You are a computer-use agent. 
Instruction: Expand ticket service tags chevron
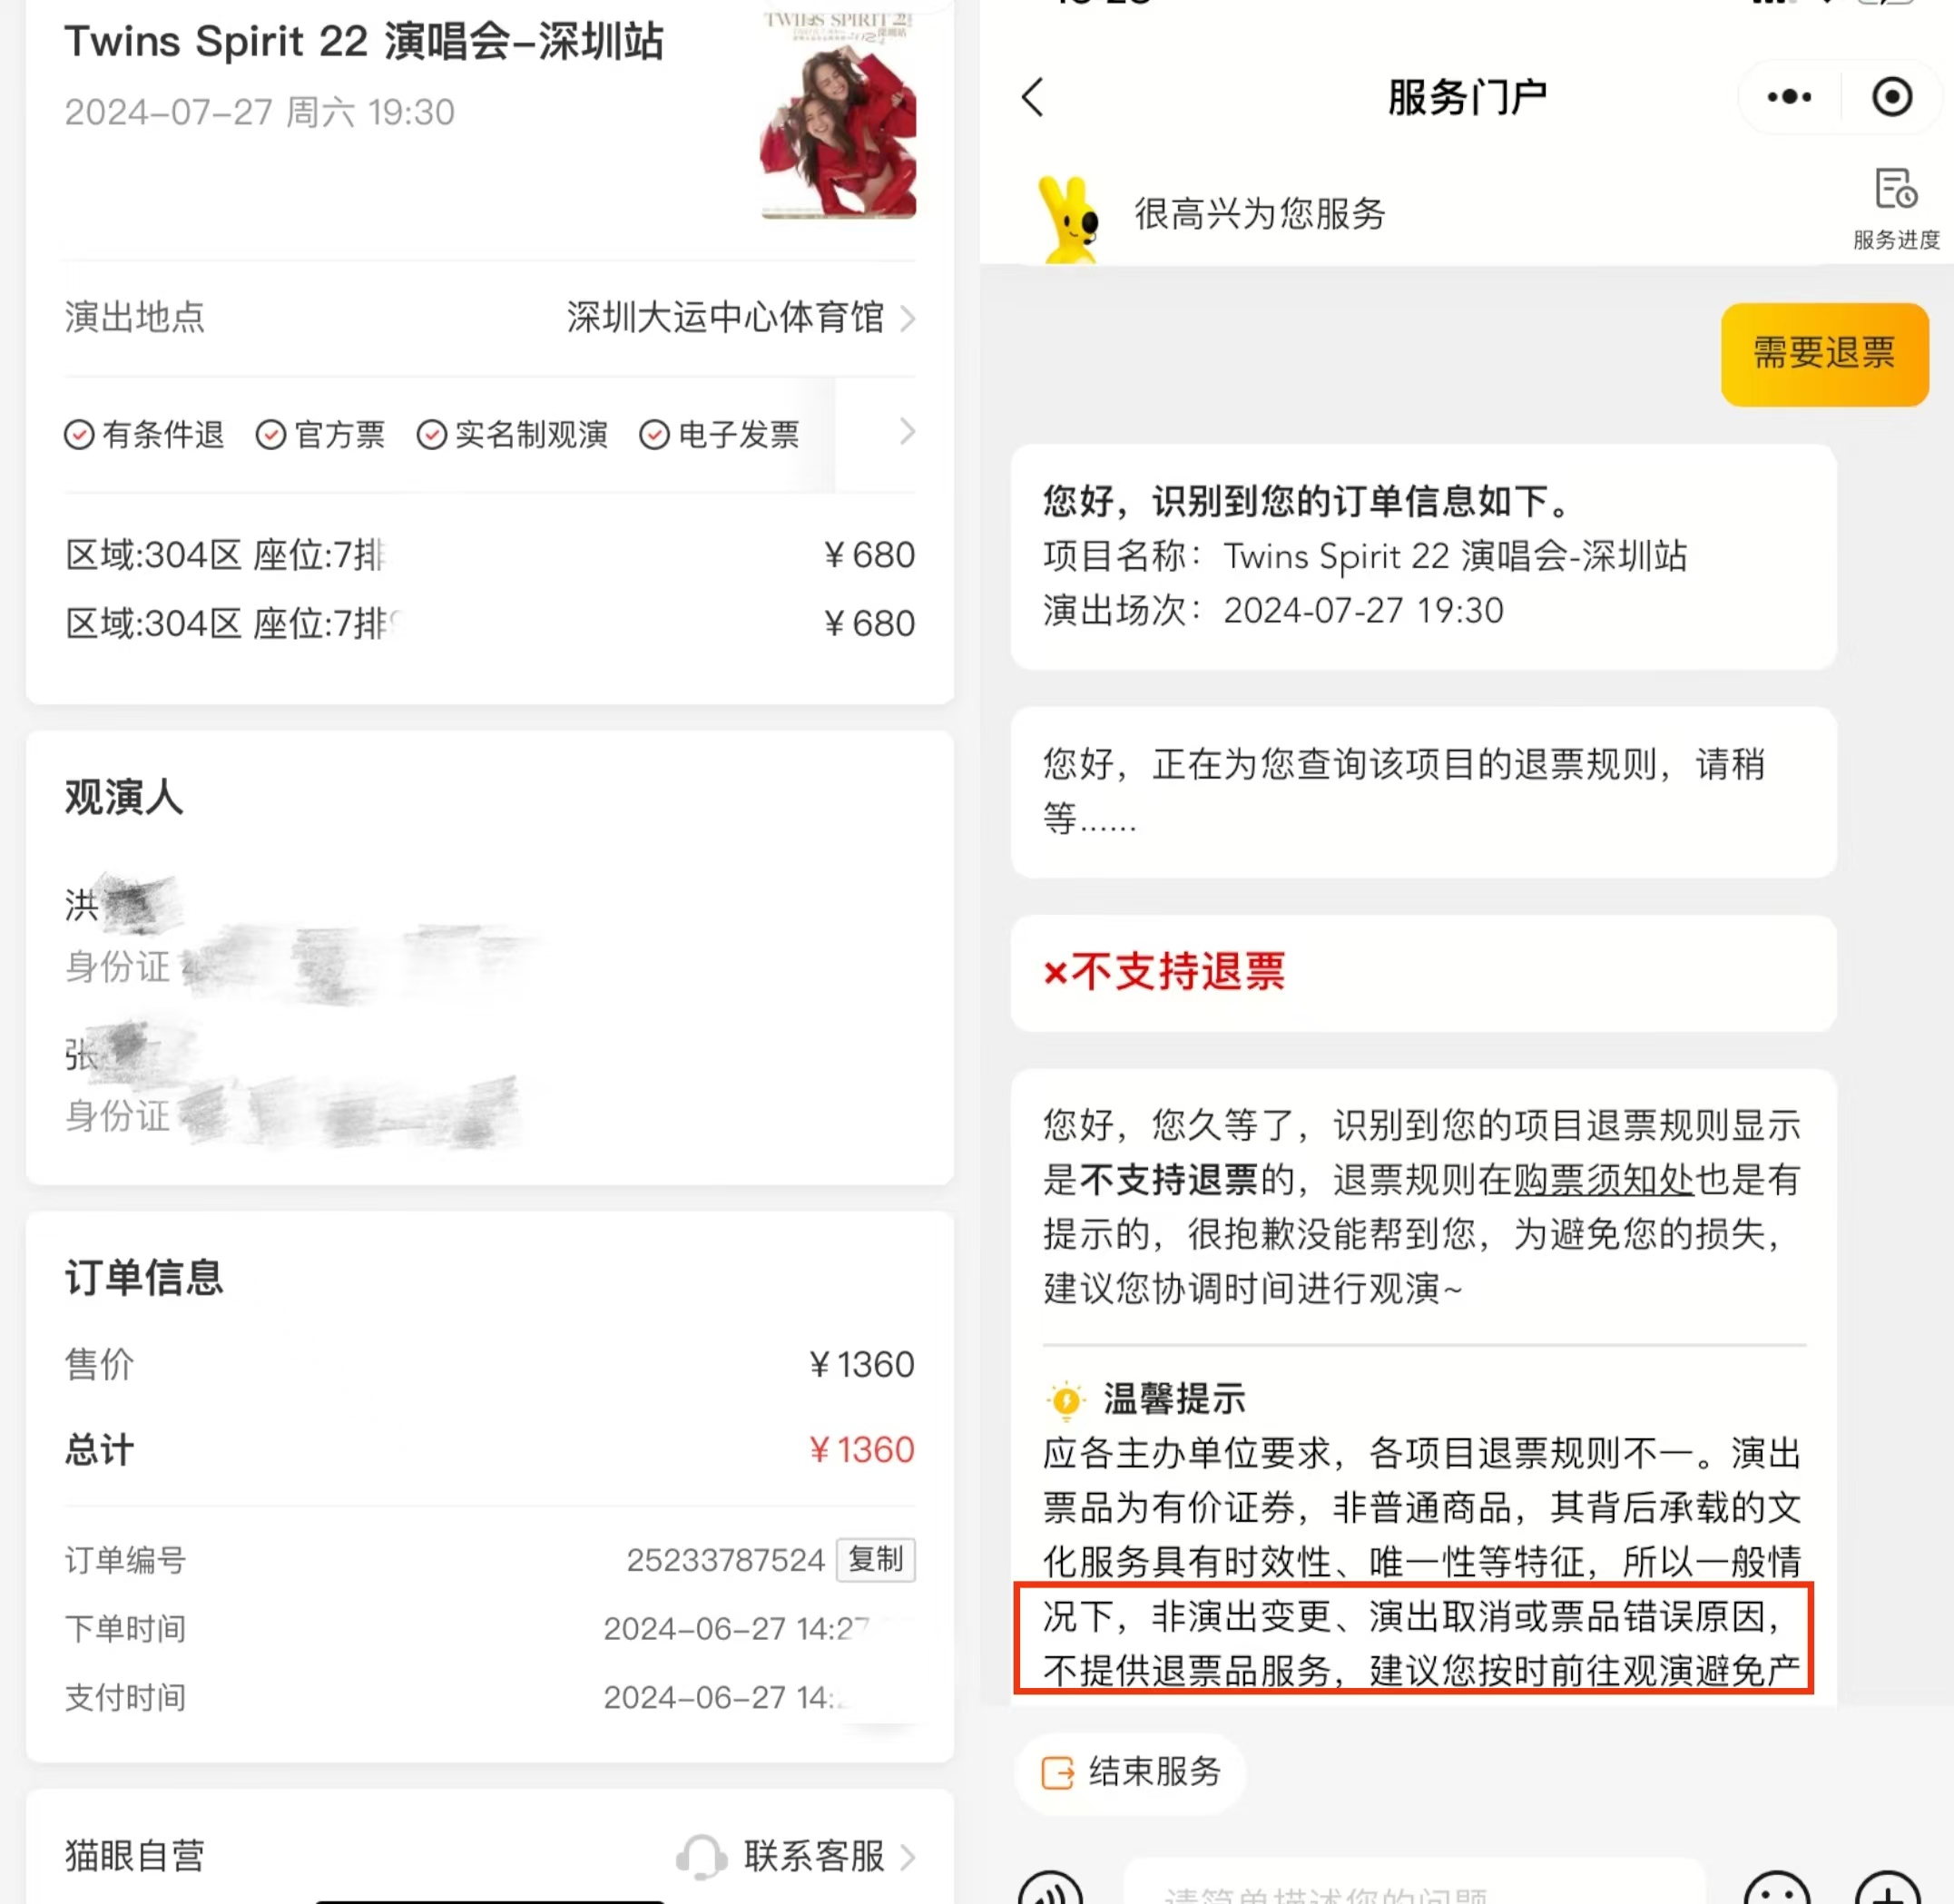coord(907,432)
